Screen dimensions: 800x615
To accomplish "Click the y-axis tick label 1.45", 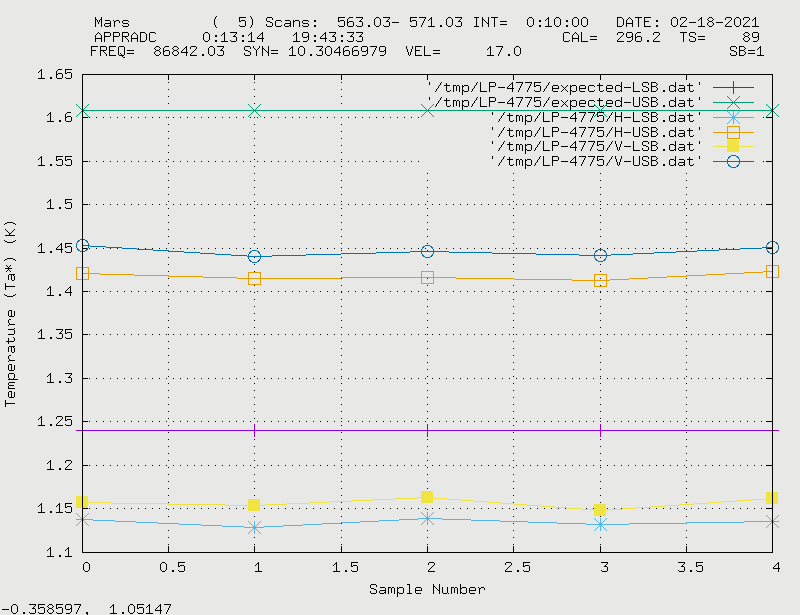I will tap(55, 249).
